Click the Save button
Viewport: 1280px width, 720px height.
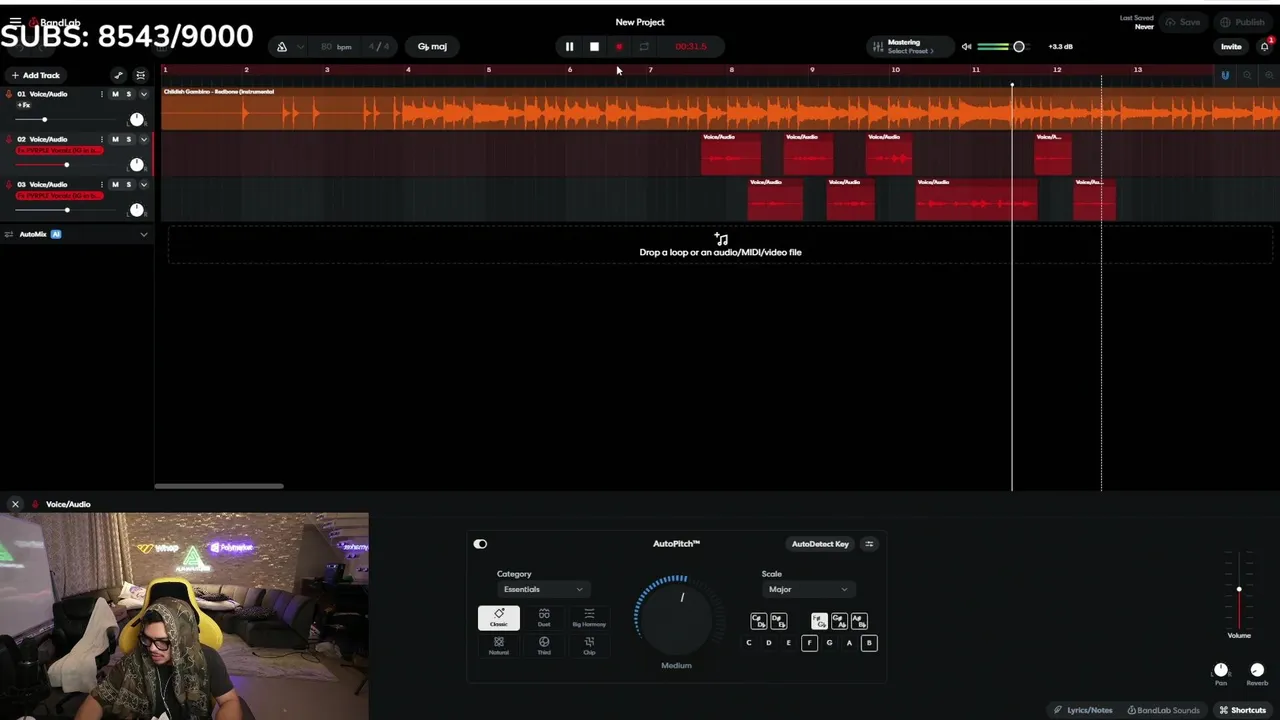tap(1182, 22)
